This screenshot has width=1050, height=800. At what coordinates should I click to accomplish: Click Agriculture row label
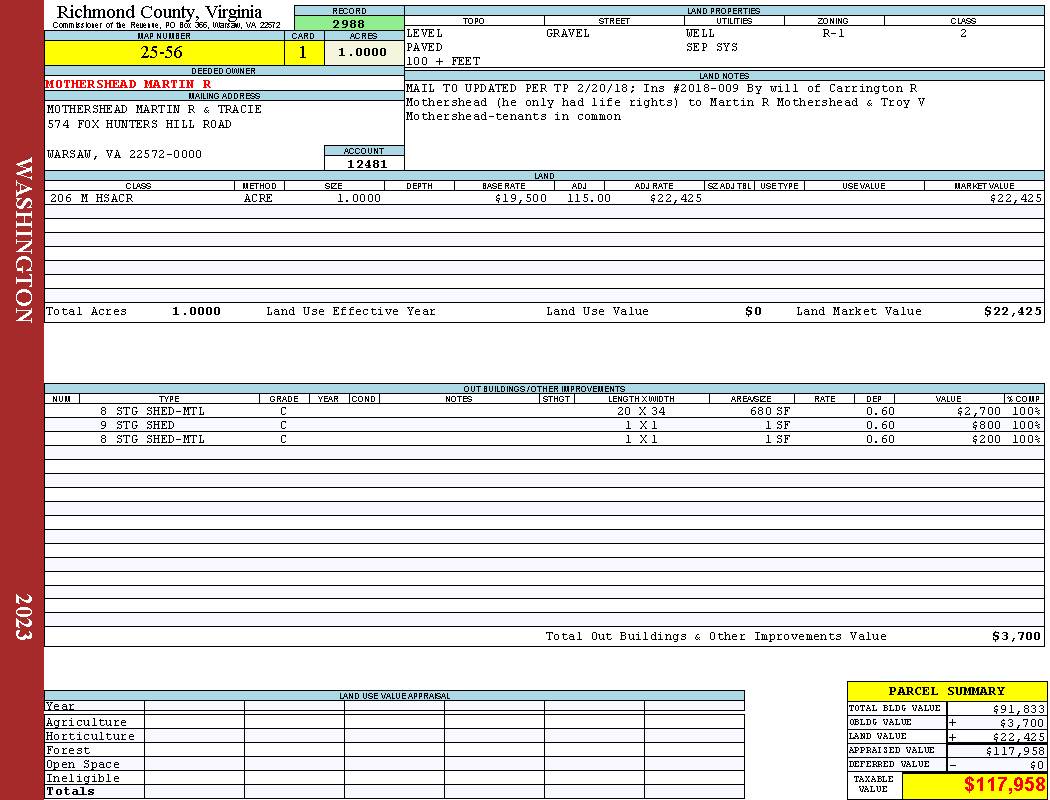click(86, 722)
